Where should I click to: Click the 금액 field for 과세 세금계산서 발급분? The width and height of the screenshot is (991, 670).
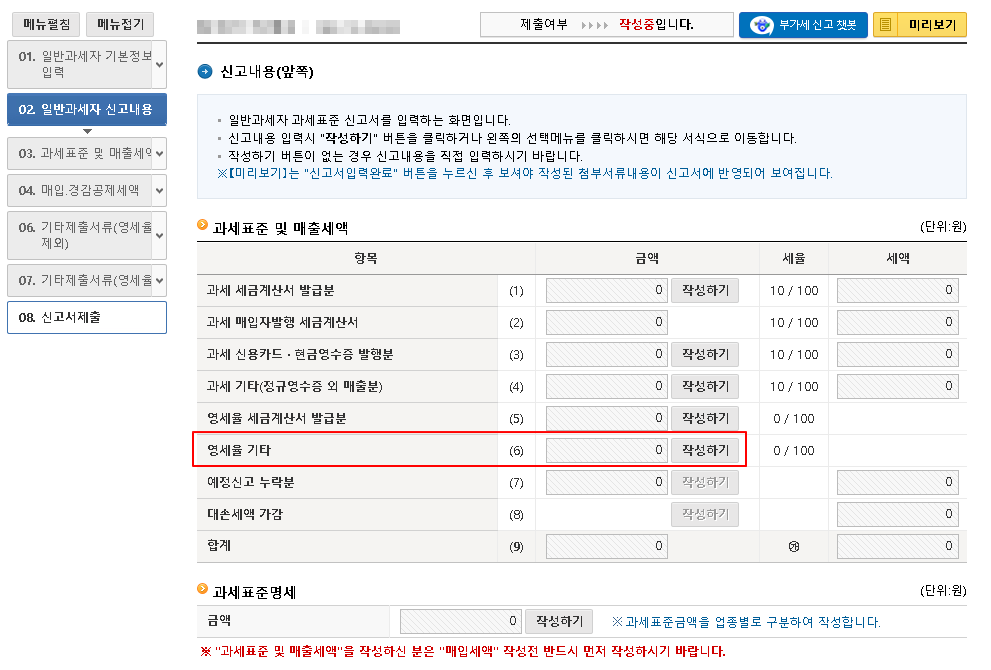607,291
